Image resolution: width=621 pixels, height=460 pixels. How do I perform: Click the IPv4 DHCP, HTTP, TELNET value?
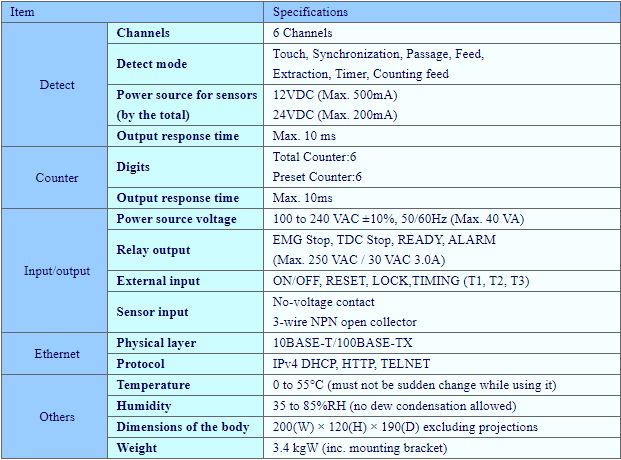click(x=350, y=364)
